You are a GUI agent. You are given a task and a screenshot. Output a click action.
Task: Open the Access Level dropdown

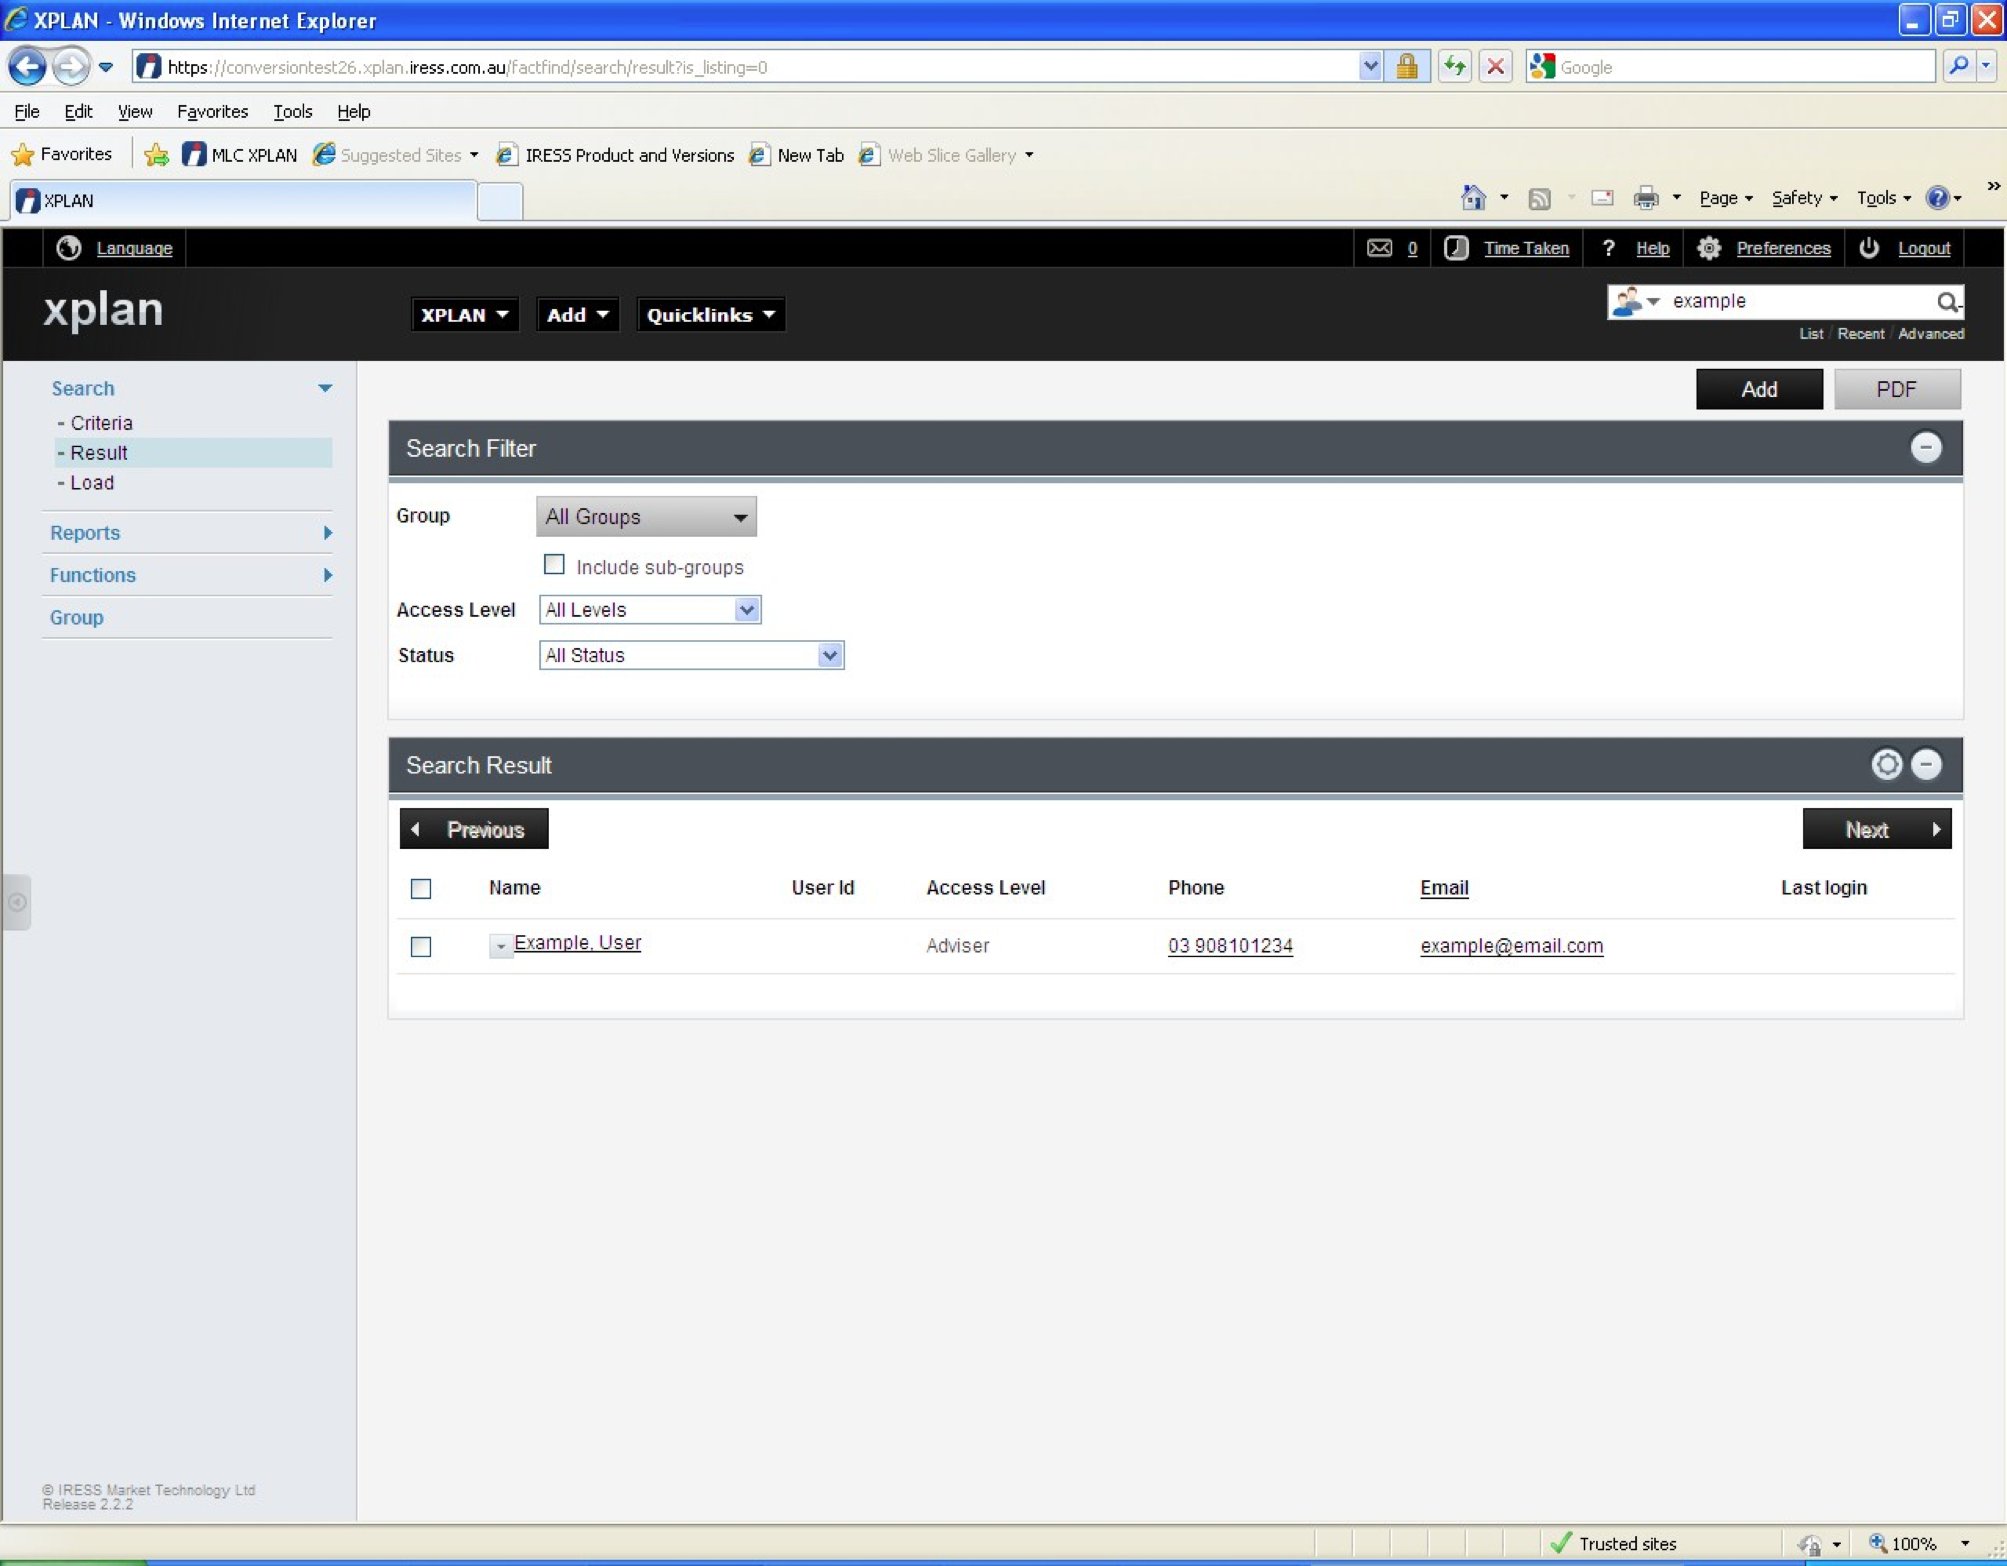tap(650, 610)
